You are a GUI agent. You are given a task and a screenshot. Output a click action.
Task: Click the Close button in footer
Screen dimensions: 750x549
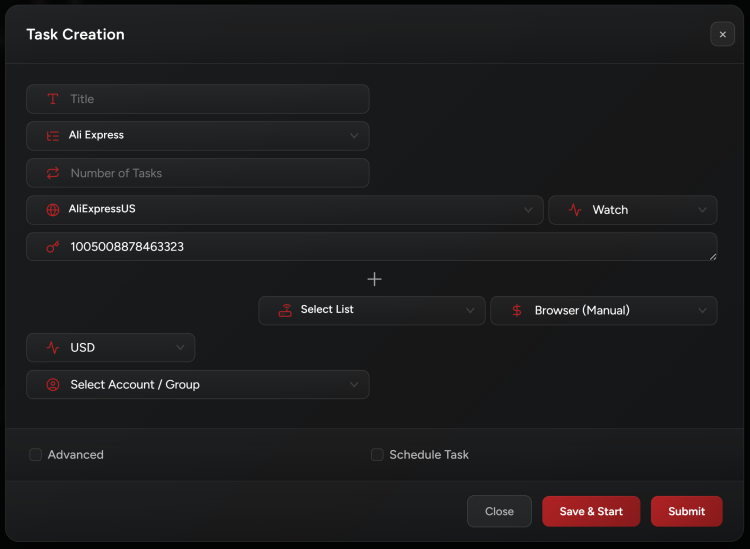[499, 511]
